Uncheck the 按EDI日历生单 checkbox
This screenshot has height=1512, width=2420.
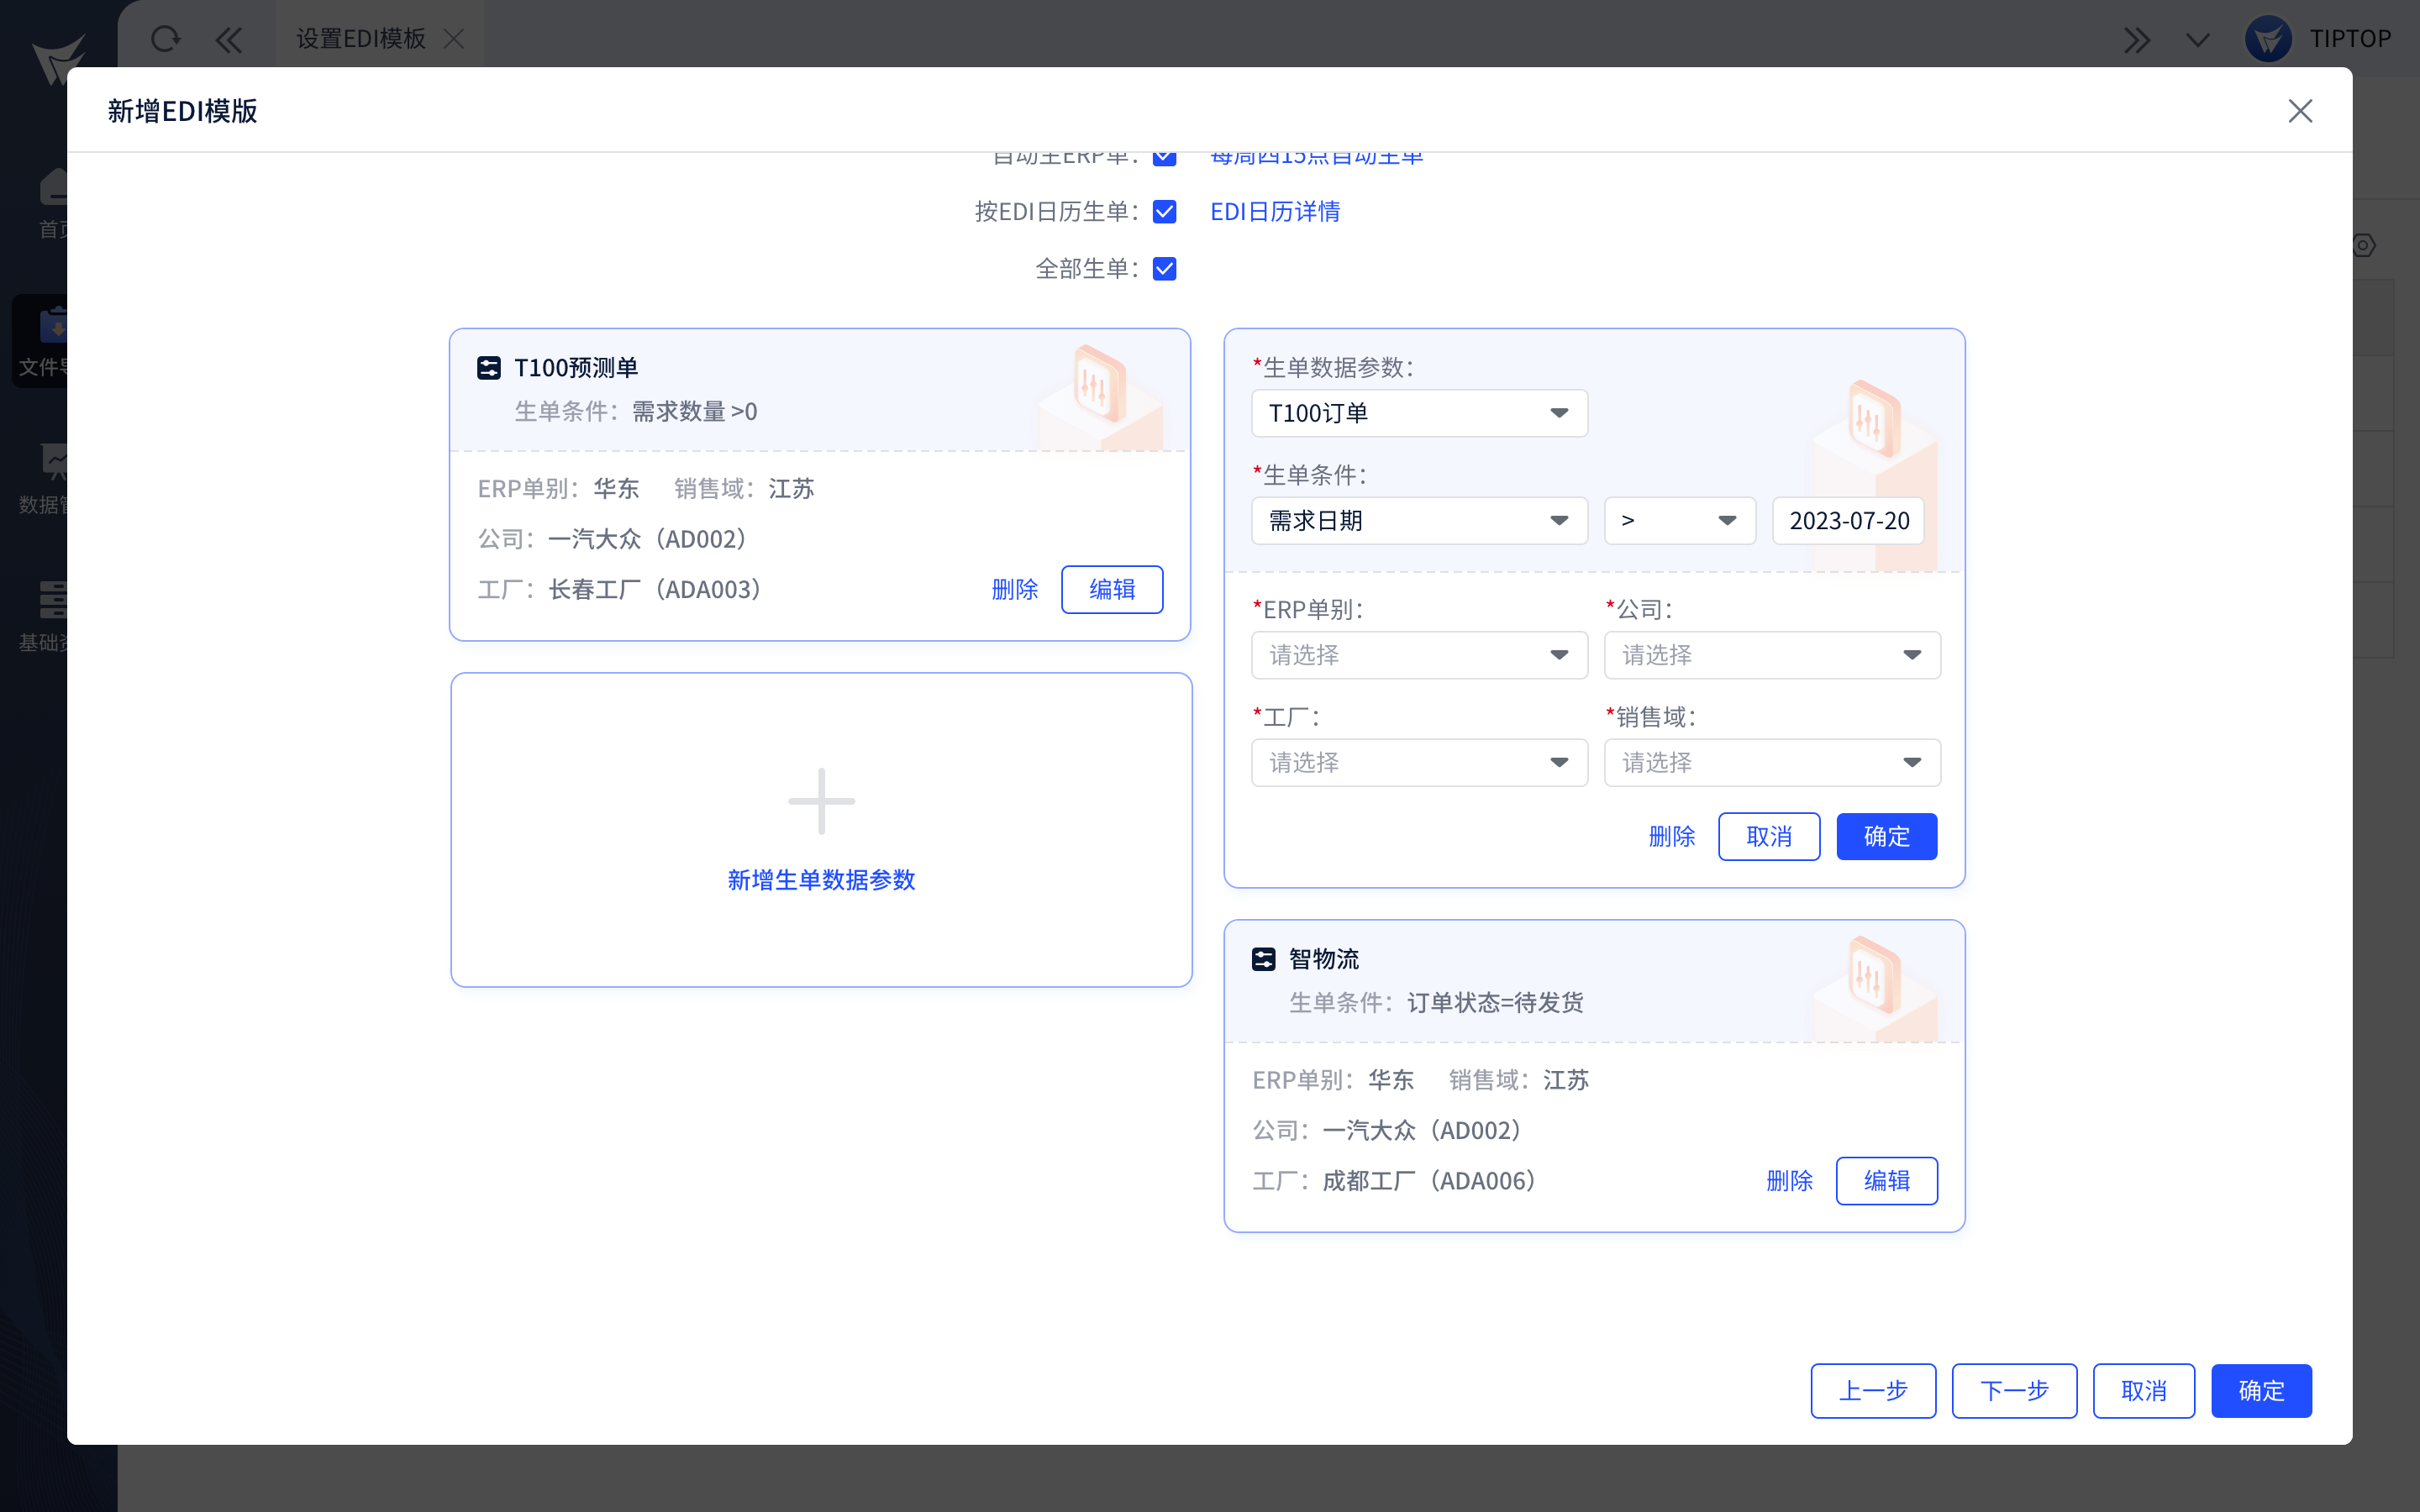(x=1164, y=212)
